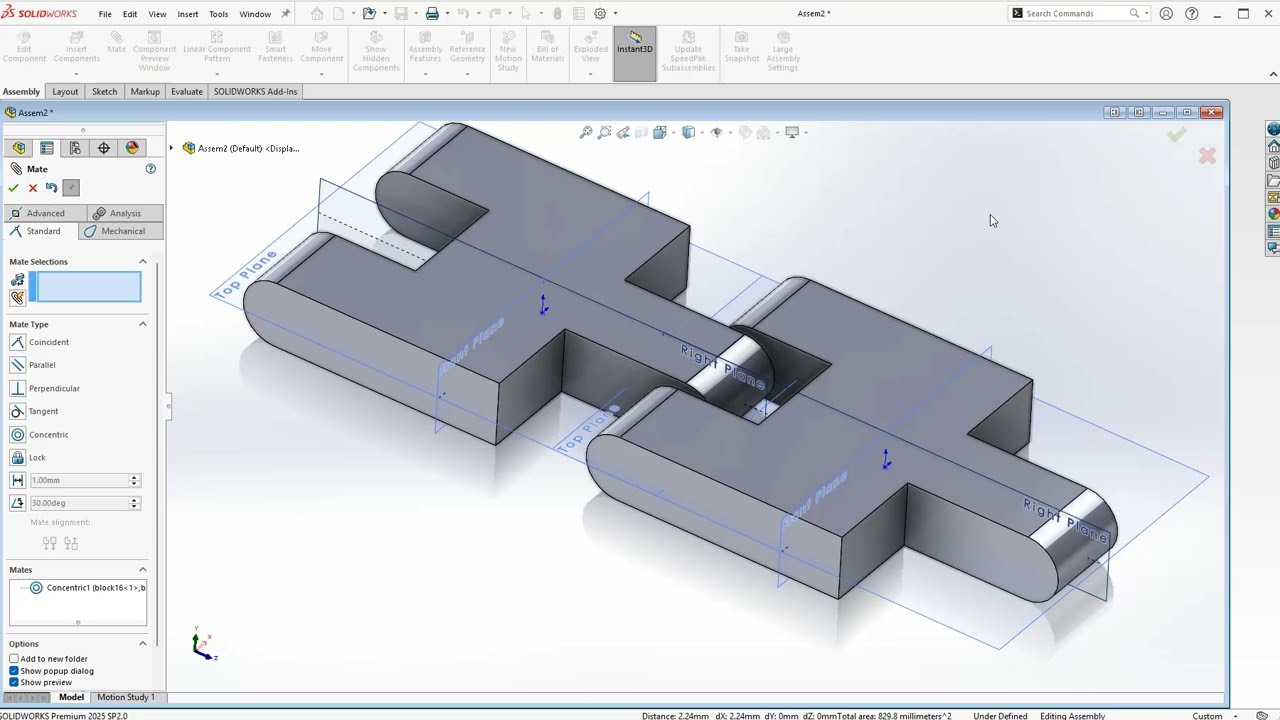
Task: Switch to the Motion Study 1 tab
Action: coord(125,697)
